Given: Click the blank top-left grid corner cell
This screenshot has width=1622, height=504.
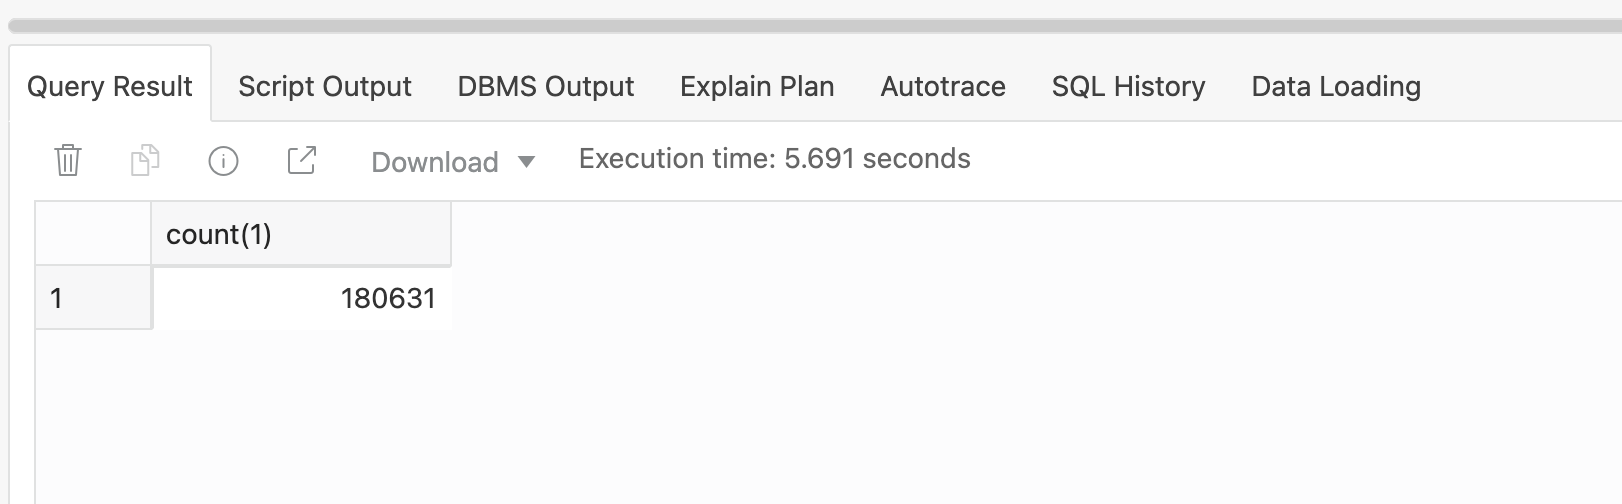Looking at the screenshot, I should 93,235.
